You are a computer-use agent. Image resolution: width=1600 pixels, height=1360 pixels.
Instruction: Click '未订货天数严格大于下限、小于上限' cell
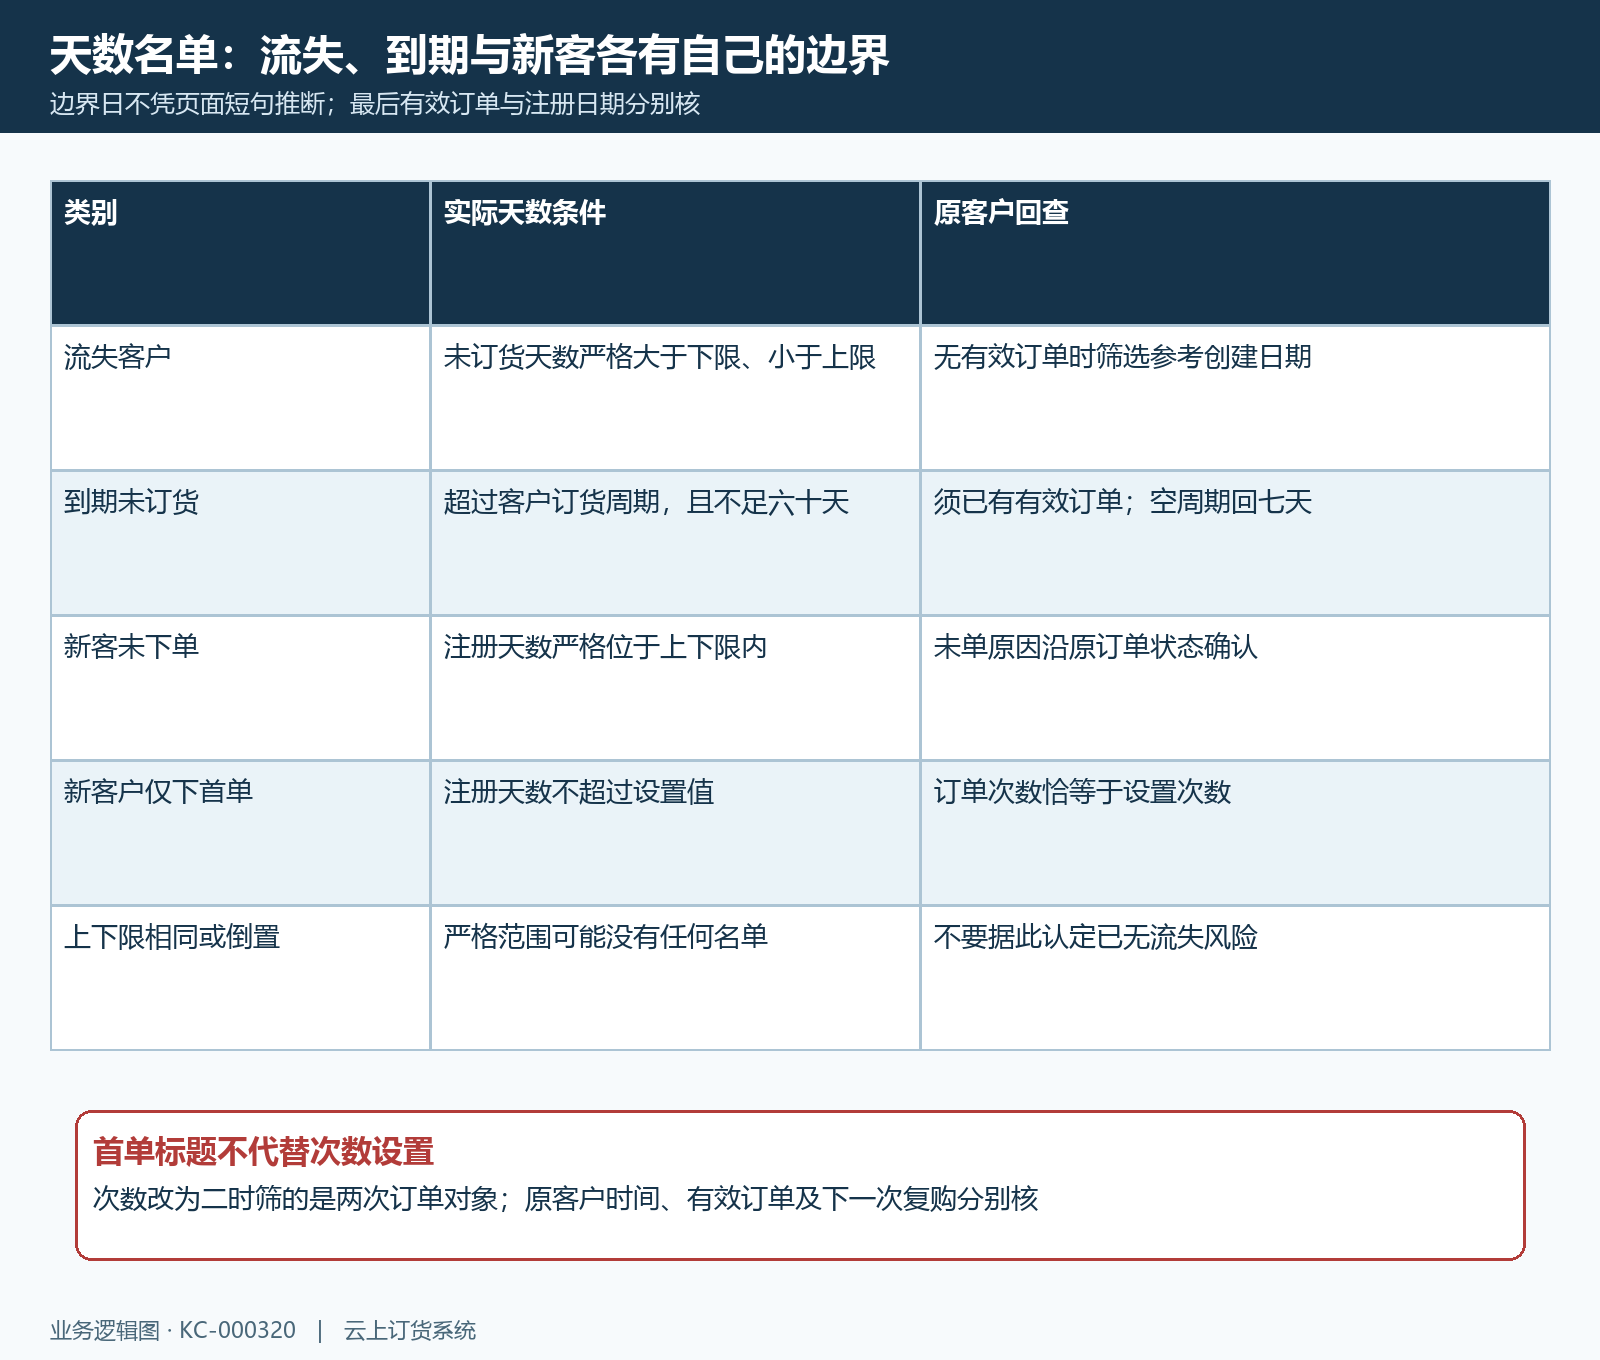point(675,398)
